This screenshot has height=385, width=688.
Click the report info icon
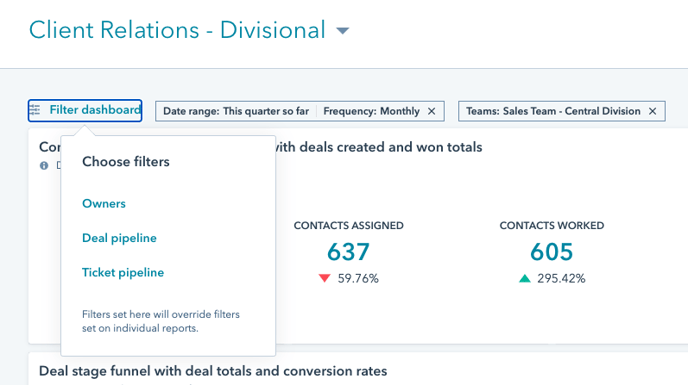(44, 166)
